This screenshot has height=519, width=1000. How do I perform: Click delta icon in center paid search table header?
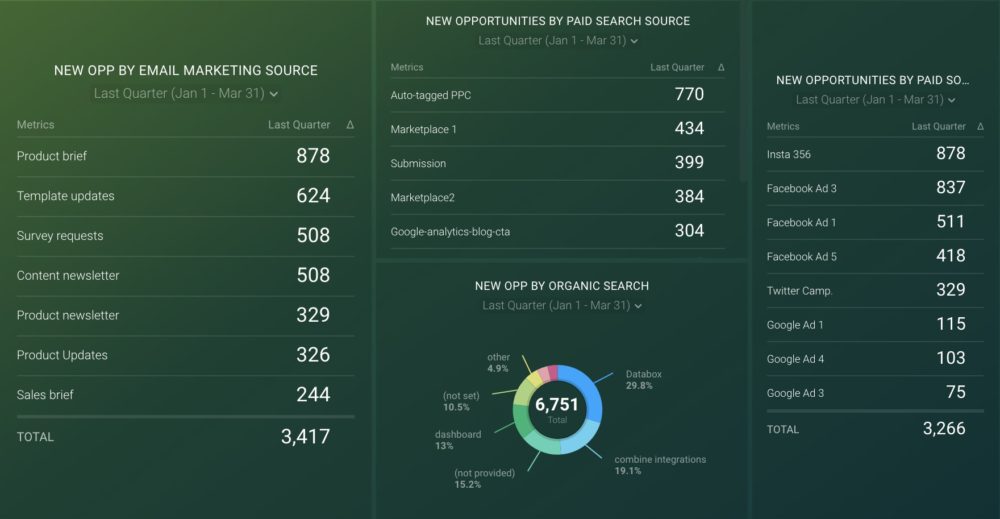721,68
